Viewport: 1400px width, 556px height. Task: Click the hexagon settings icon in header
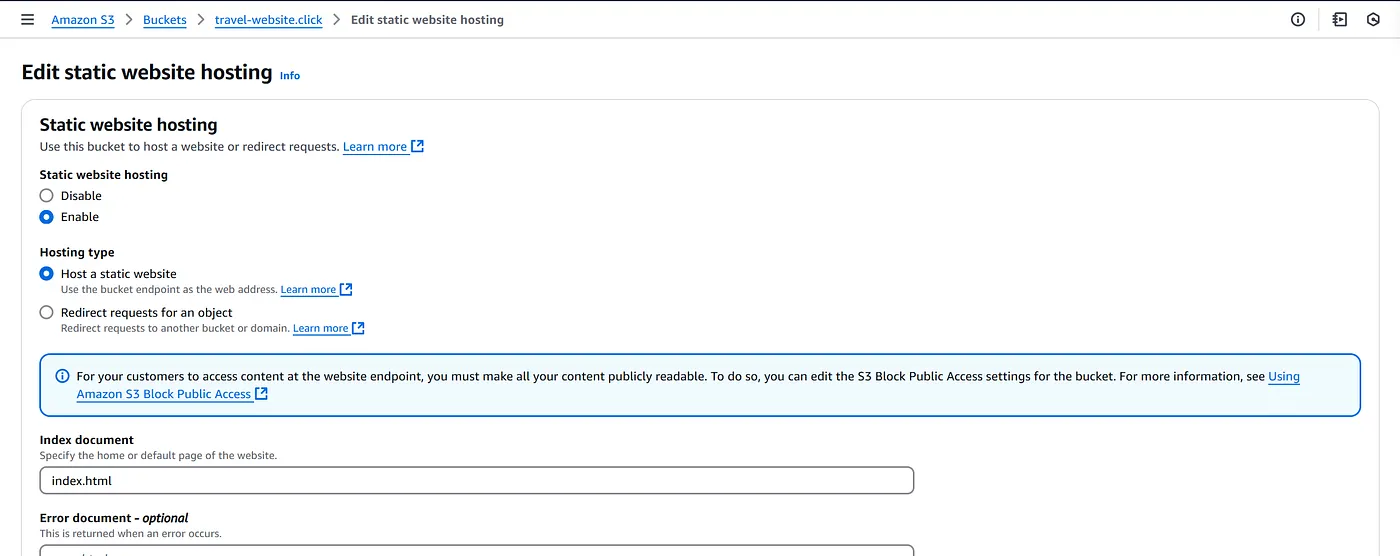click(x=1375, y=19)
